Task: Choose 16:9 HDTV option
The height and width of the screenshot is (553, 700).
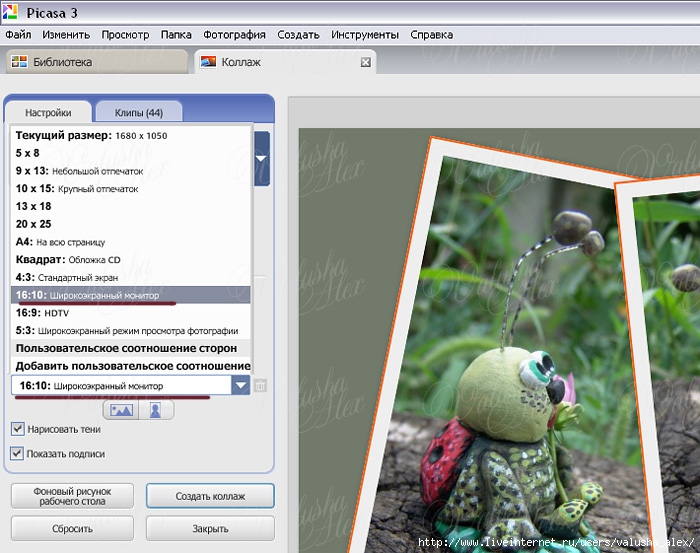Action: pyautogui.click(x=130, y=313)
